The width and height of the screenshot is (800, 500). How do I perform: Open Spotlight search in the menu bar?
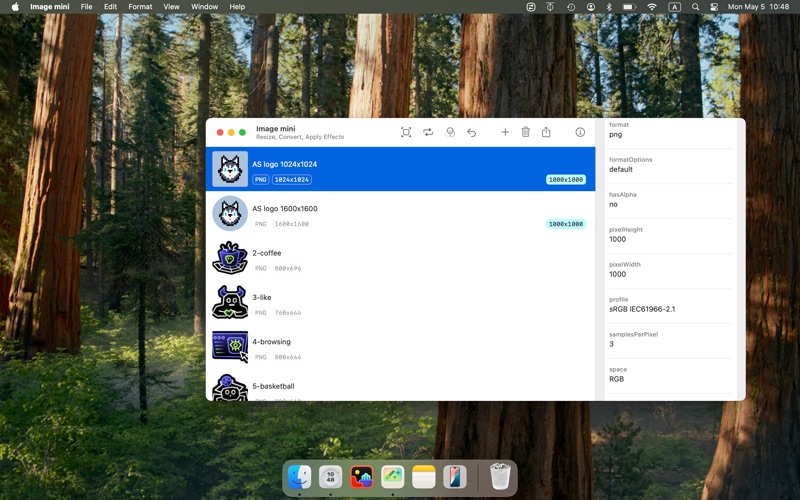695,7
